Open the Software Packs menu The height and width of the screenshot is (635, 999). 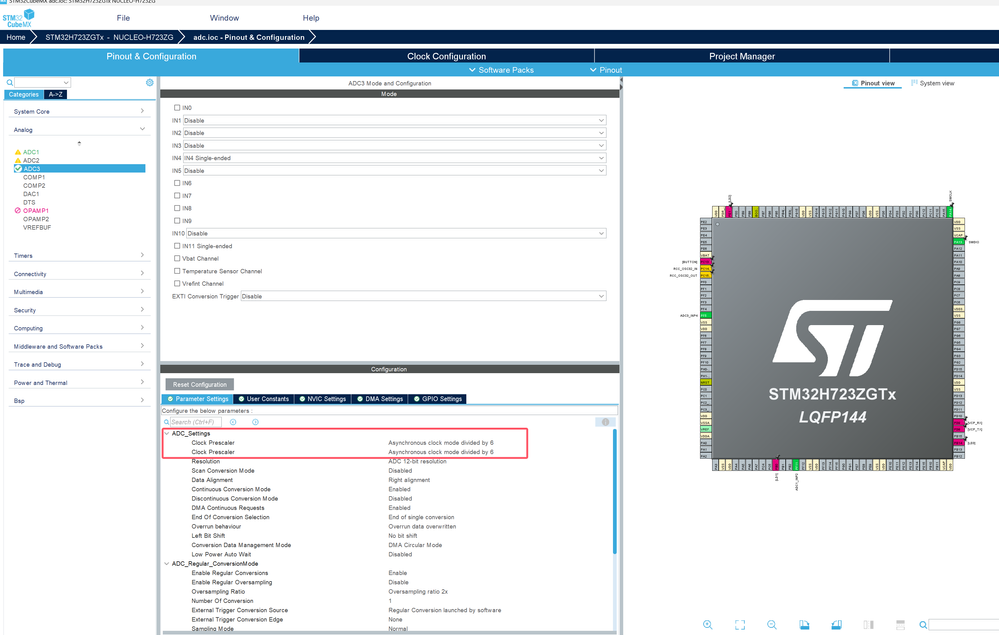(501, 70)
